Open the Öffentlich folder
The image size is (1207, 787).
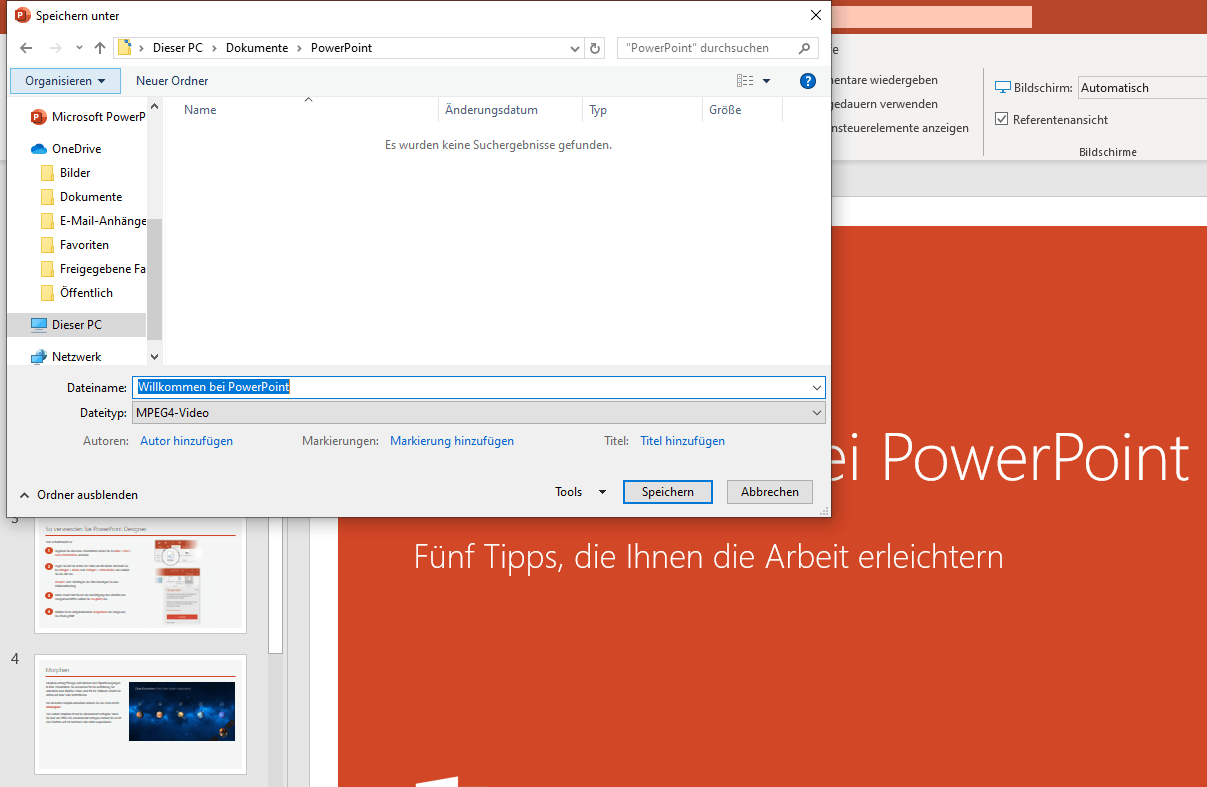86,293
